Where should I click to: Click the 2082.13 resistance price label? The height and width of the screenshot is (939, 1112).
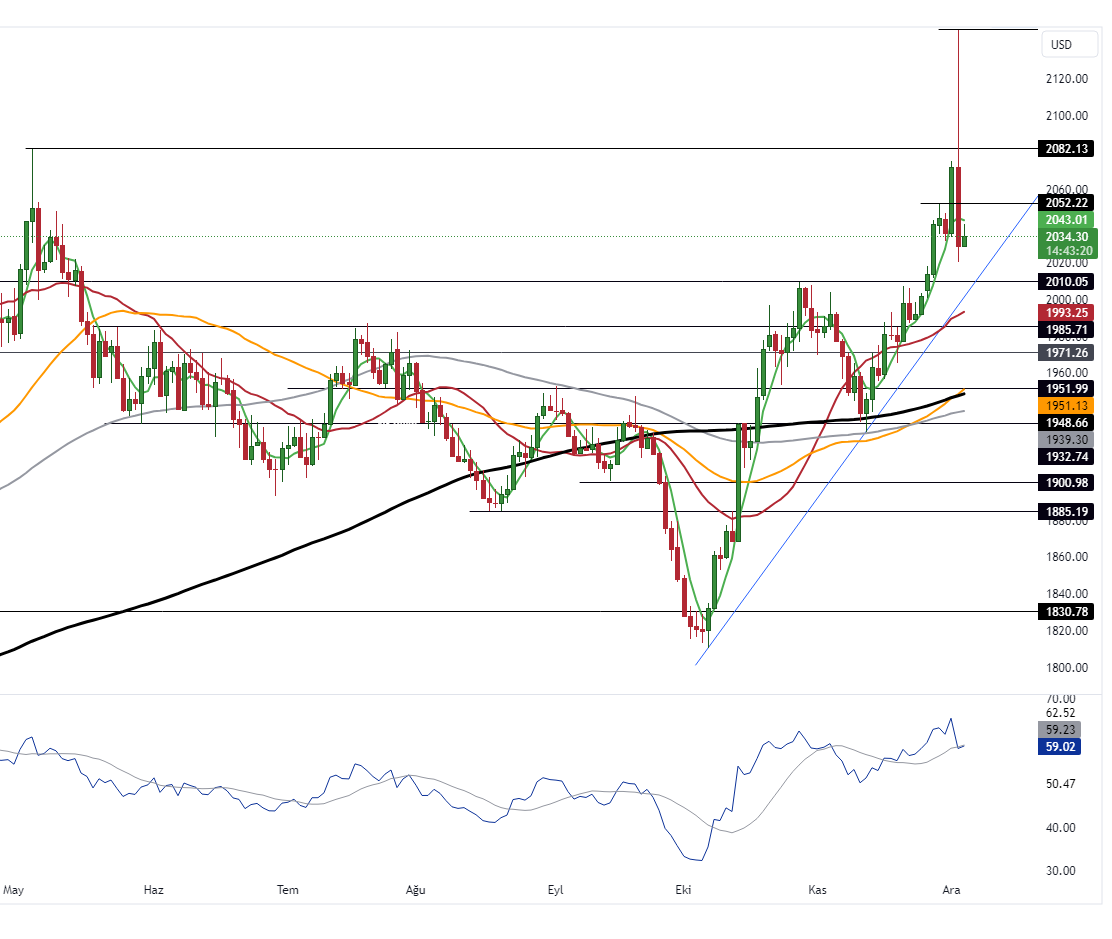pyautogui.click(x=1066, y=149)
